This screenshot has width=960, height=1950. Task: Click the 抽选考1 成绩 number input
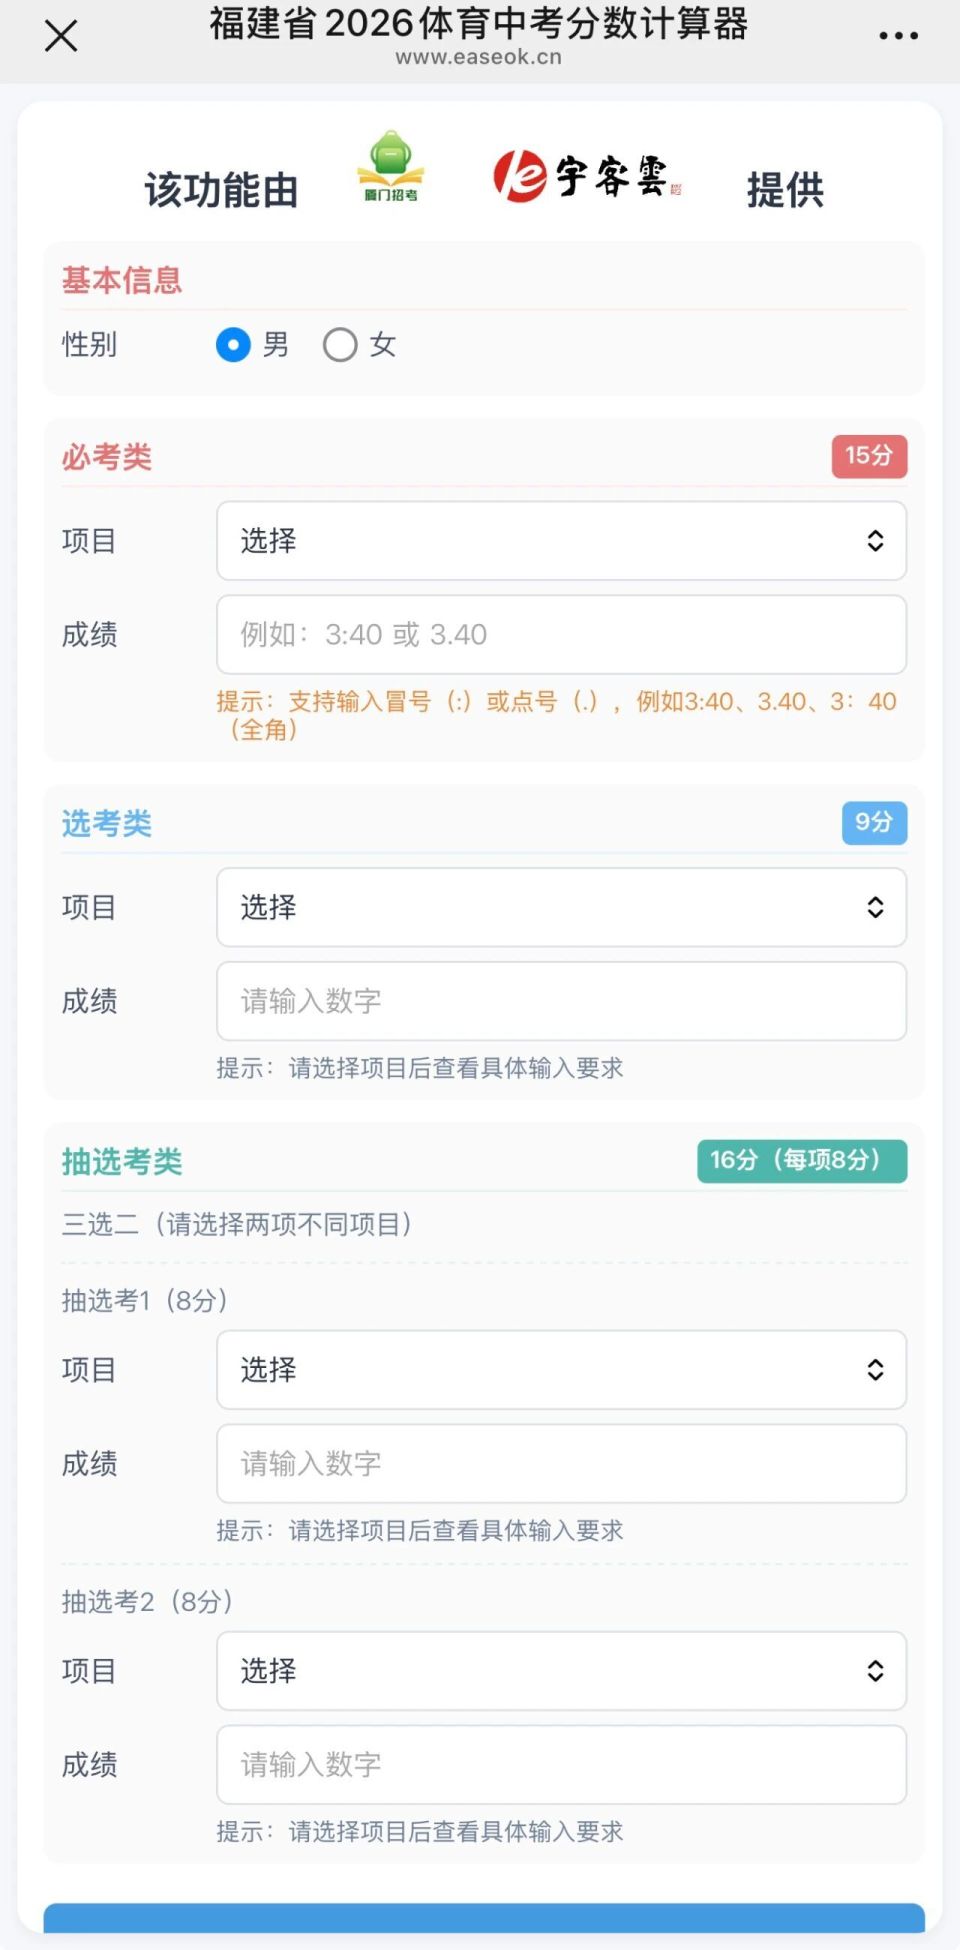tap(560, 1464)
